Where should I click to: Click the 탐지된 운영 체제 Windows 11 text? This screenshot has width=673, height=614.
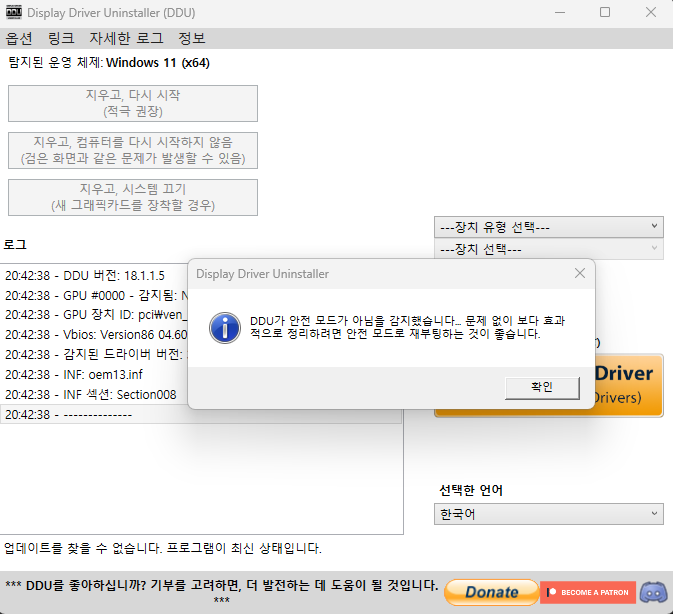pos(109,63)
